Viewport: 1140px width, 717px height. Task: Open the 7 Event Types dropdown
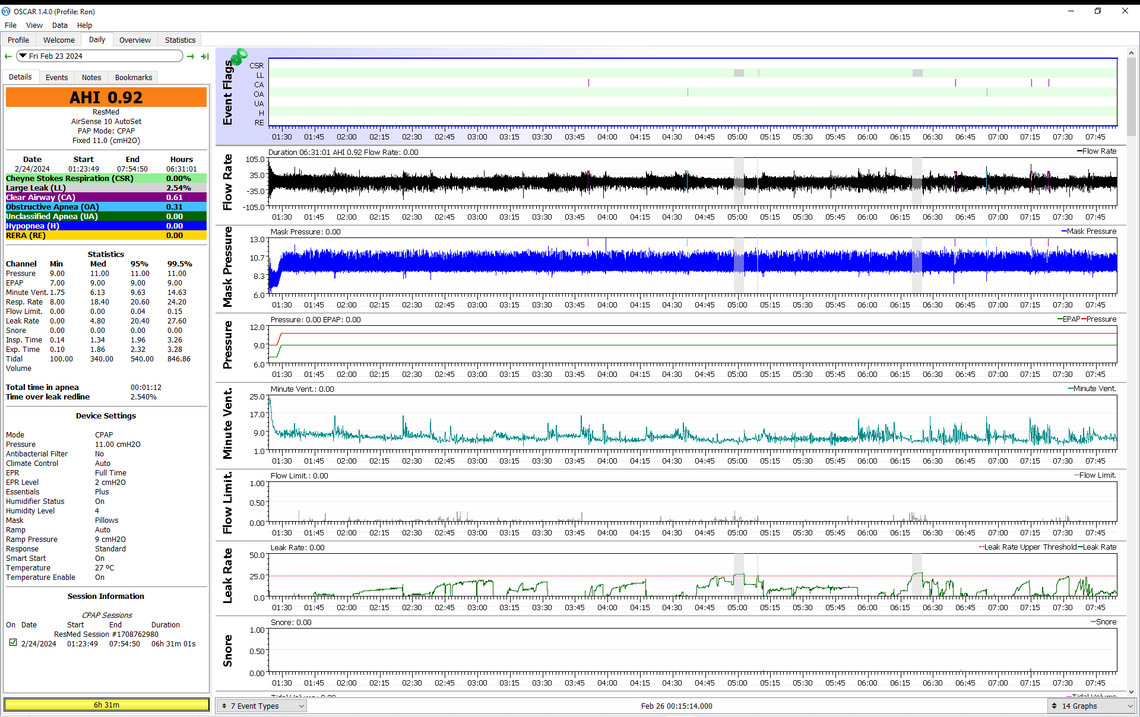coord(262,706)
